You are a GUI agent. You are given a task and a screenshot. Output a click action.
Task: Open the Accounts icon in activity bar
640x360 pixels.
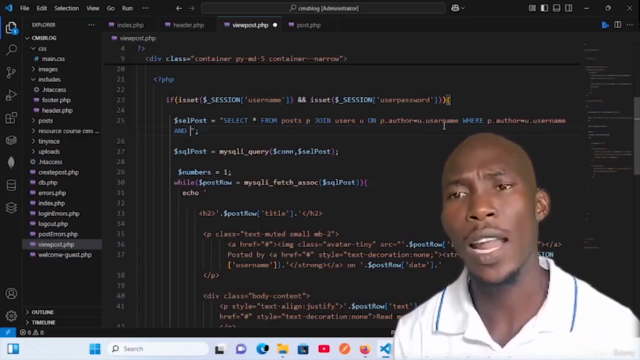click(x=11, y=293)
